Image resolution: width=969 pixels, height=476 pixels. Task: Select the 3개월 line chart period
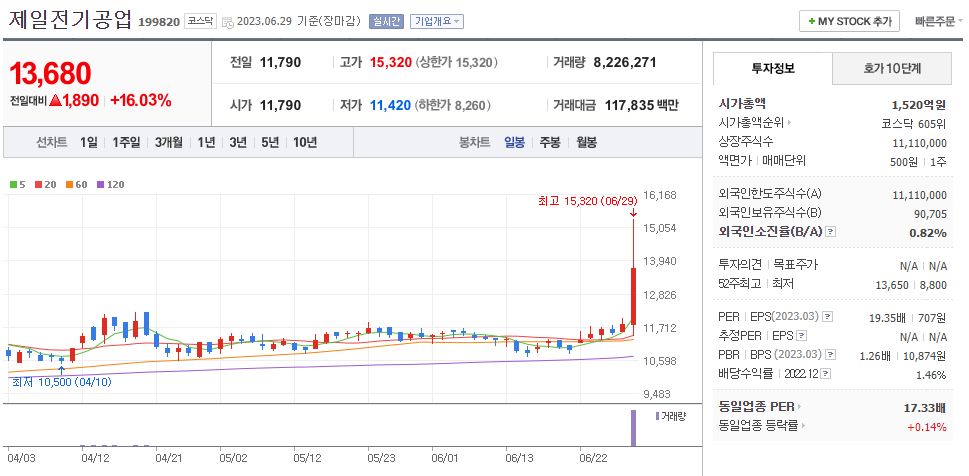click(x=169, y=142)
